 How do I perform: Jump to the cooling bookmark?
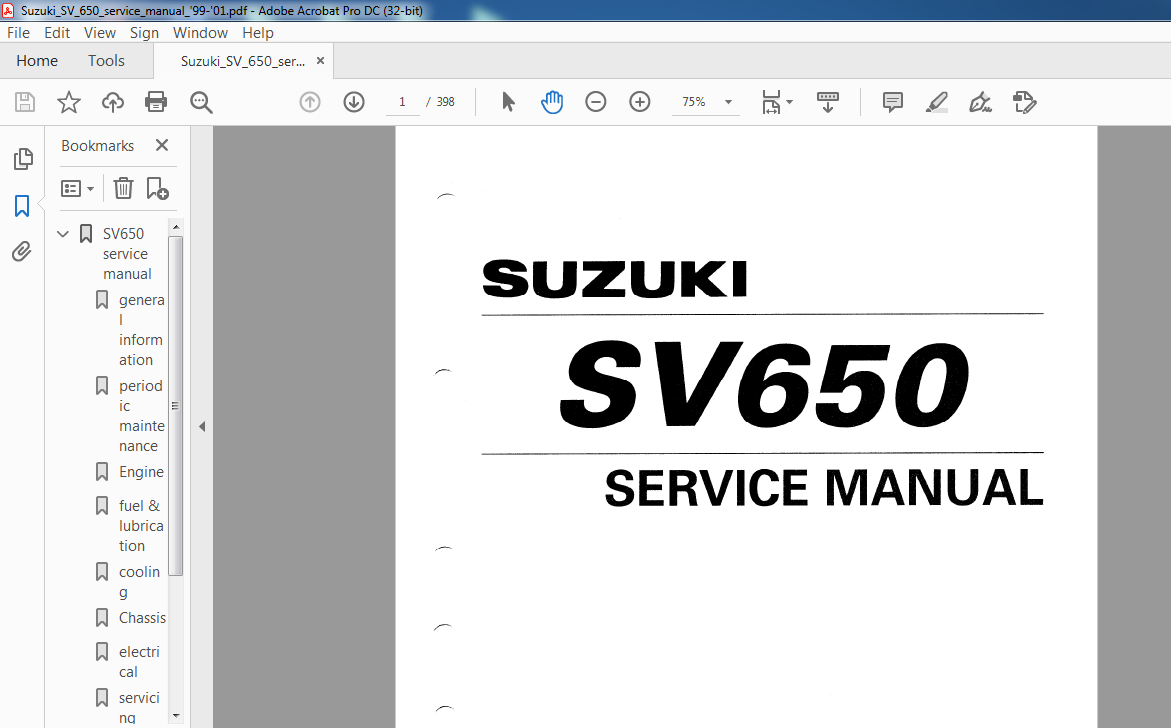(139, 582)
